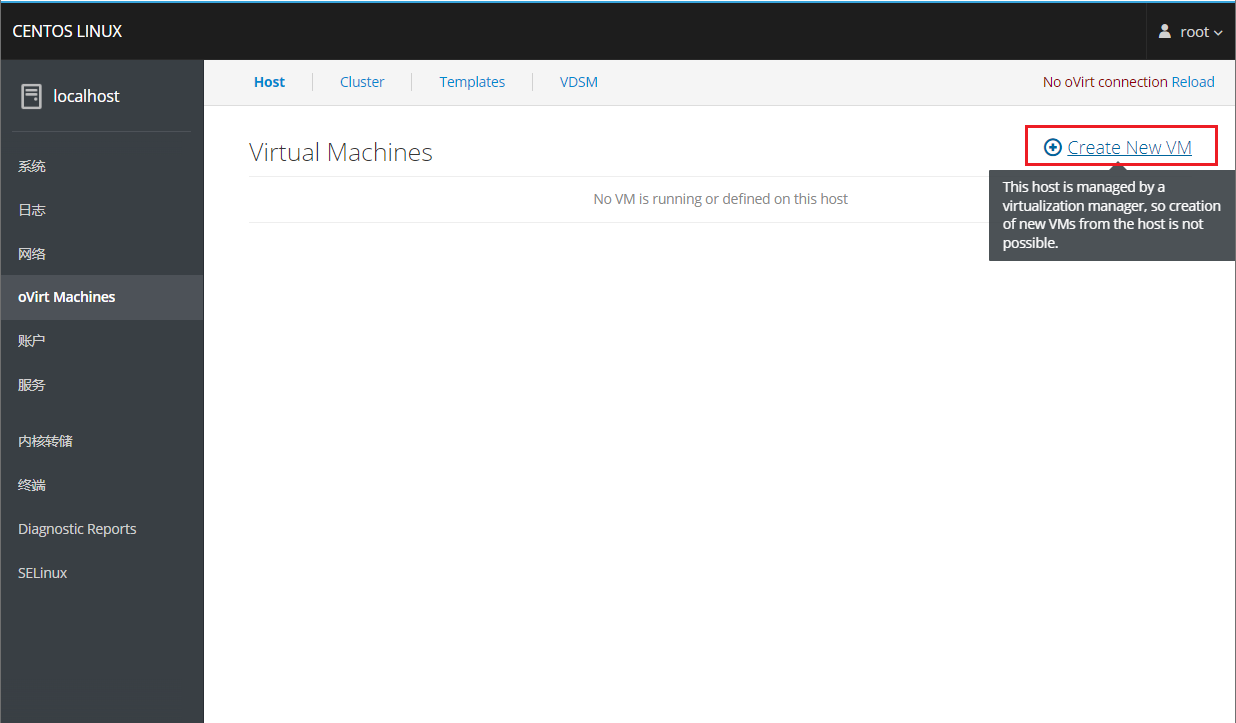Go to the Host tab
1236x723 pixels.
point(269,82)
